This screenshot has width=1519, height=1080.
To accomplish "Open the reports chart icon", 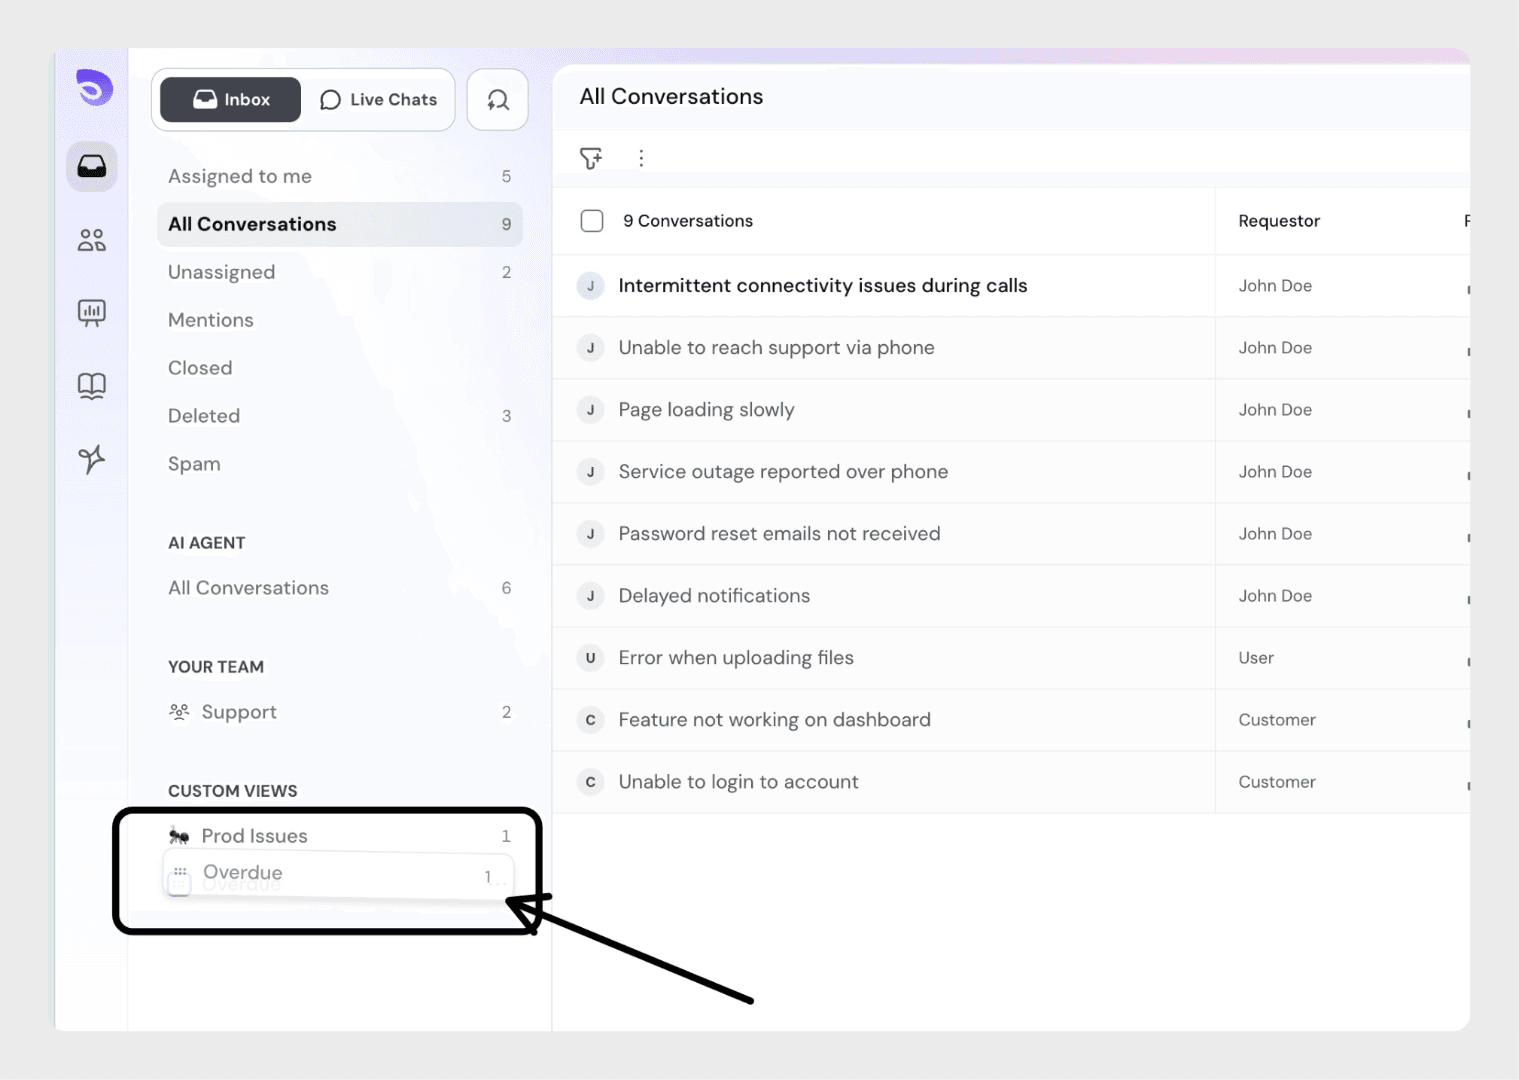I will (x=92, y=313).
